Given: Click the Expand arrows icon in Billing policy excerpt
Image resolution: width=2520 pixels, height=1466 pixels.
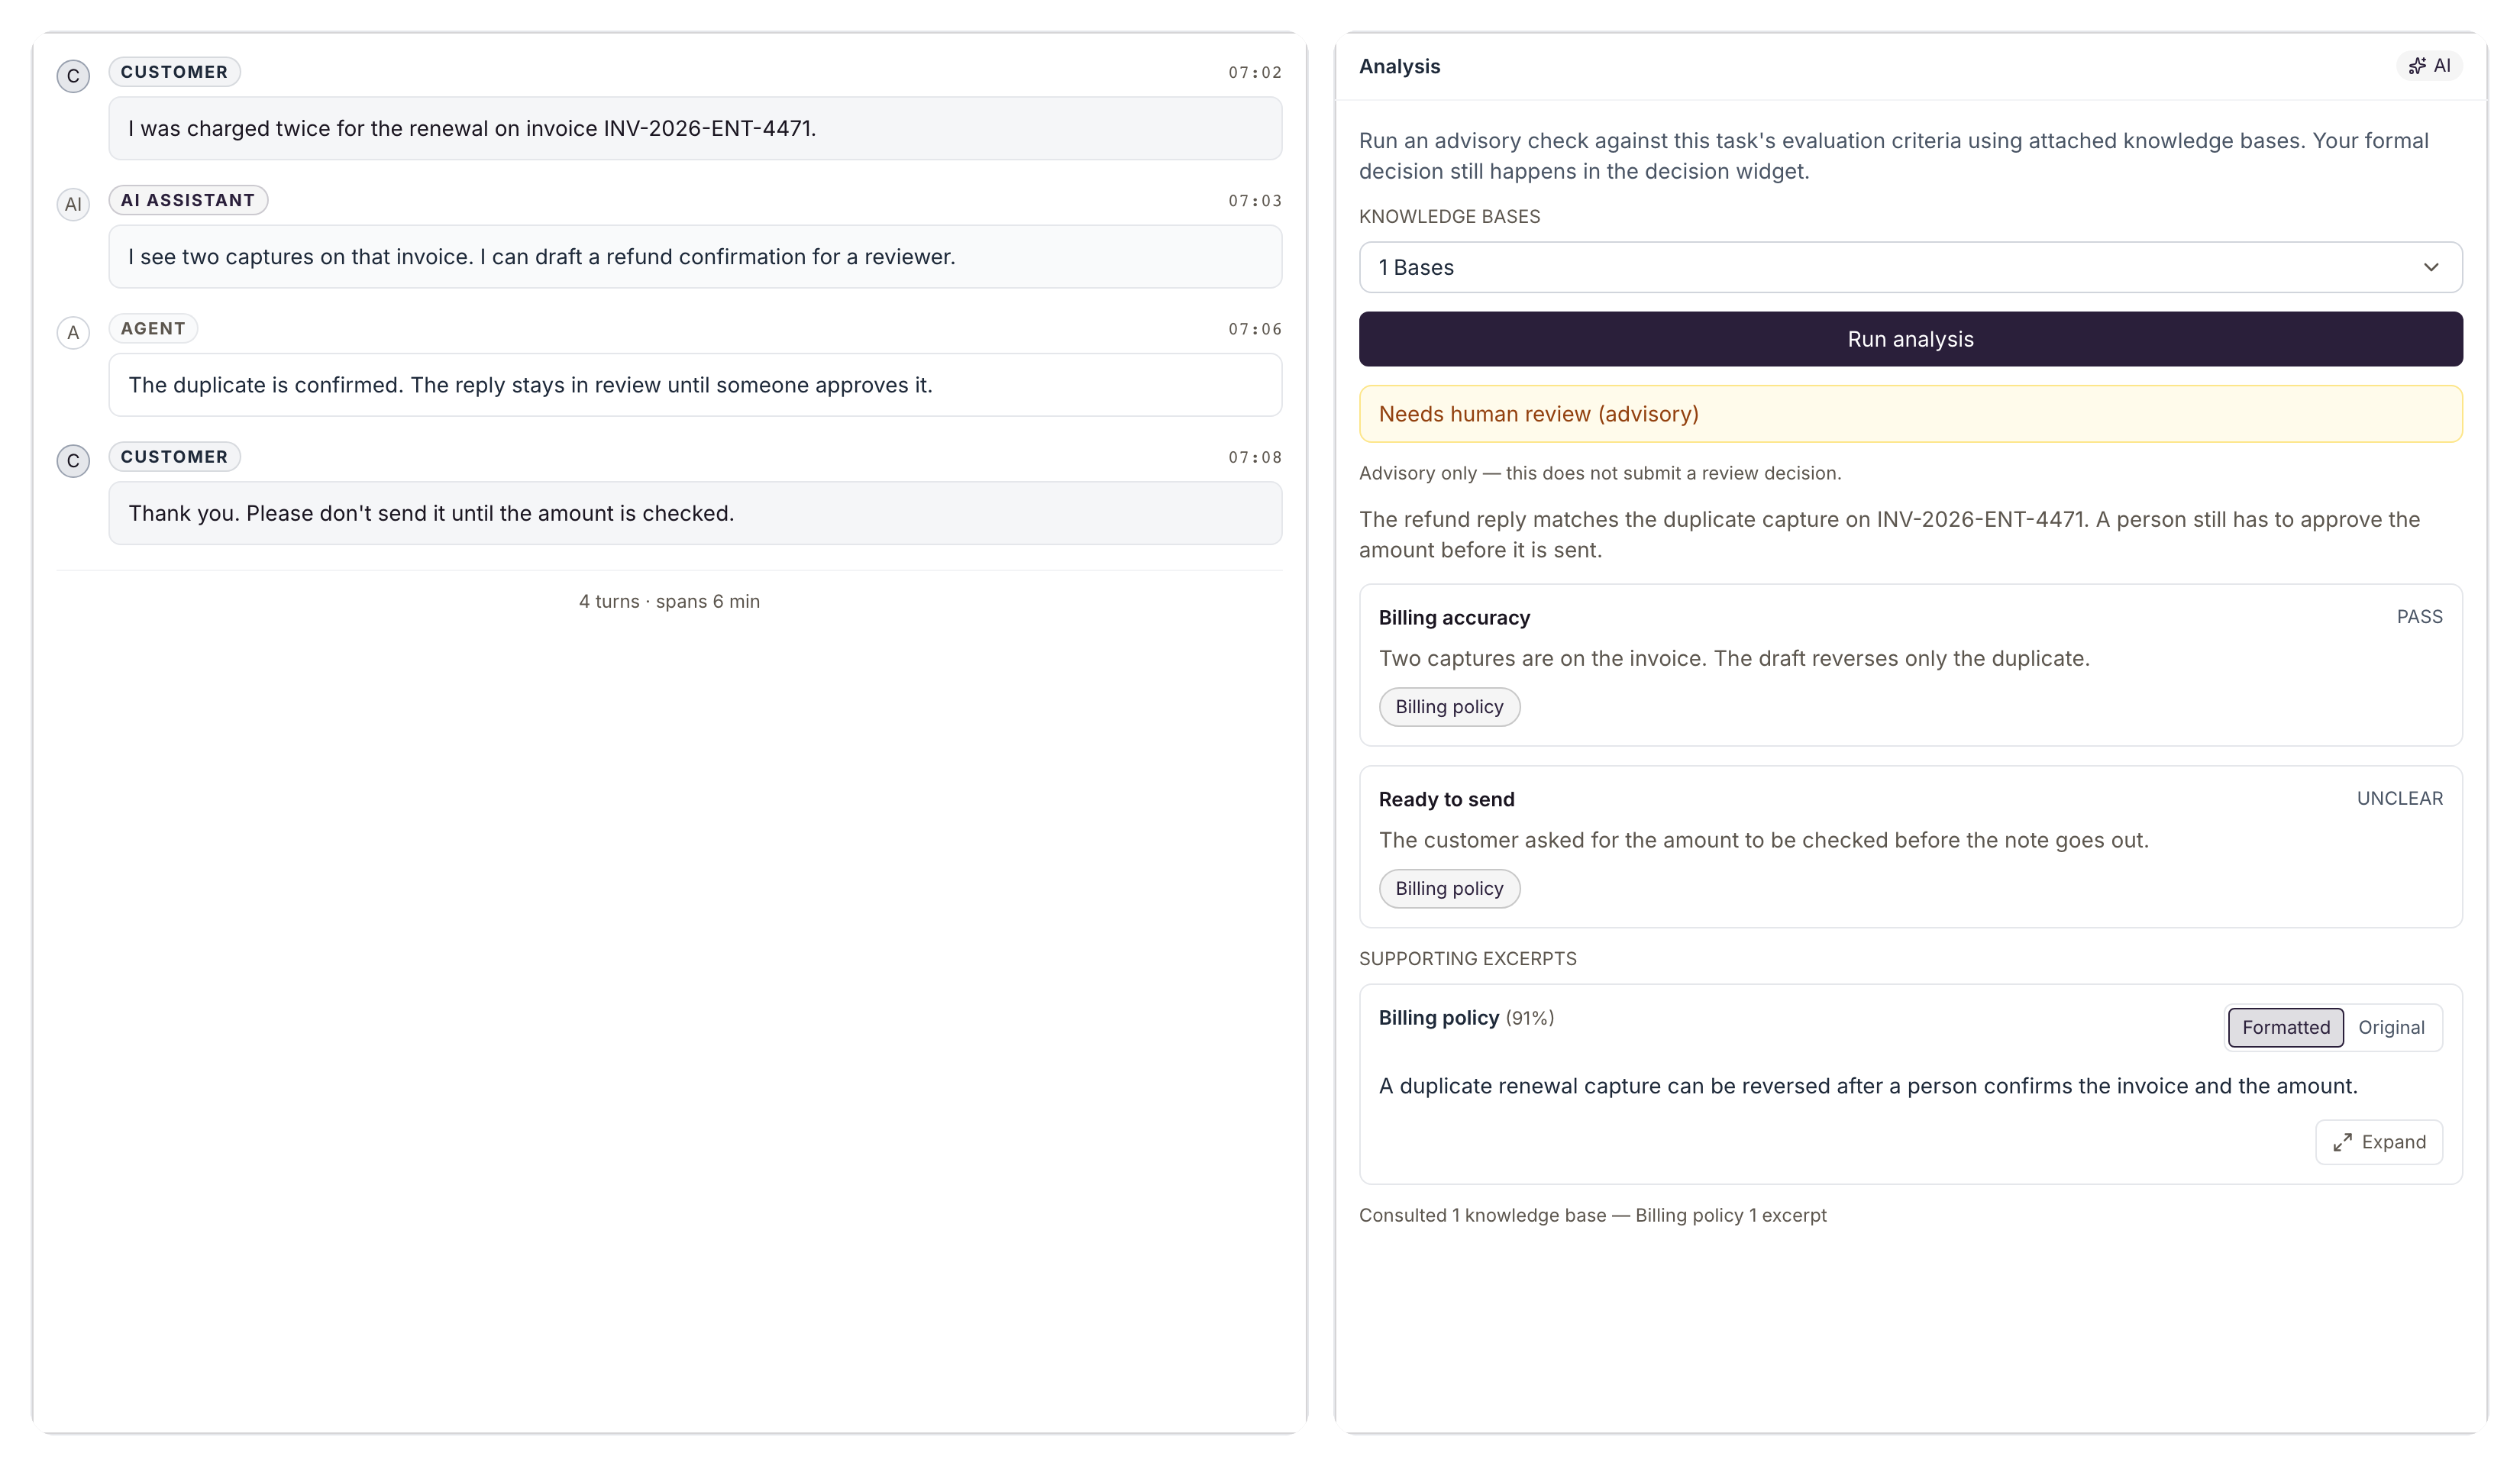Looking at the screenshot, I should (x=2342, y=1142).
